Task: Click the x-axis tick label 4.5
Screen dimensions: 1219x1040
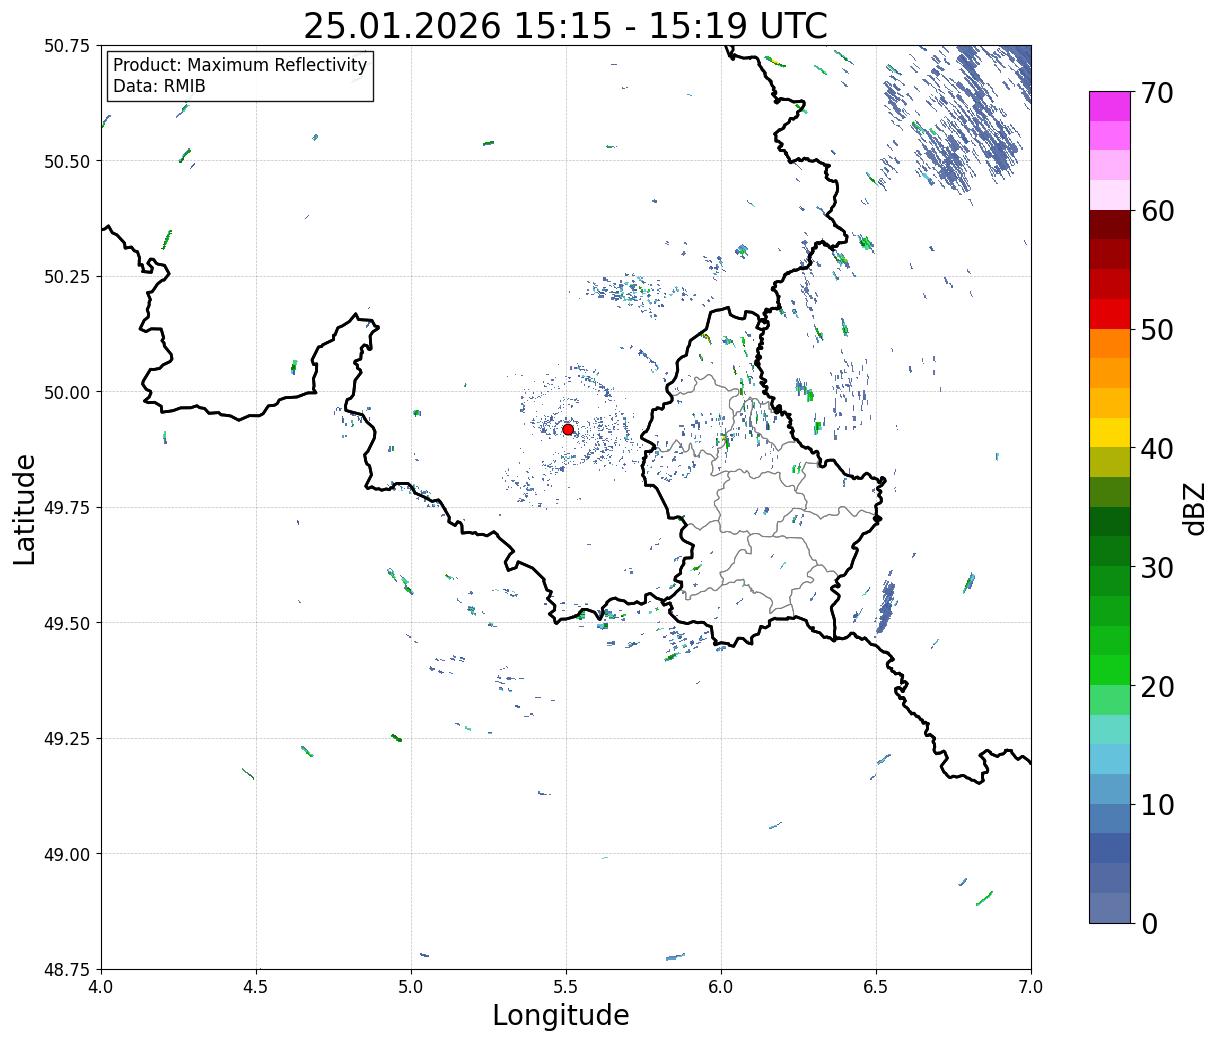Action: 257,987
